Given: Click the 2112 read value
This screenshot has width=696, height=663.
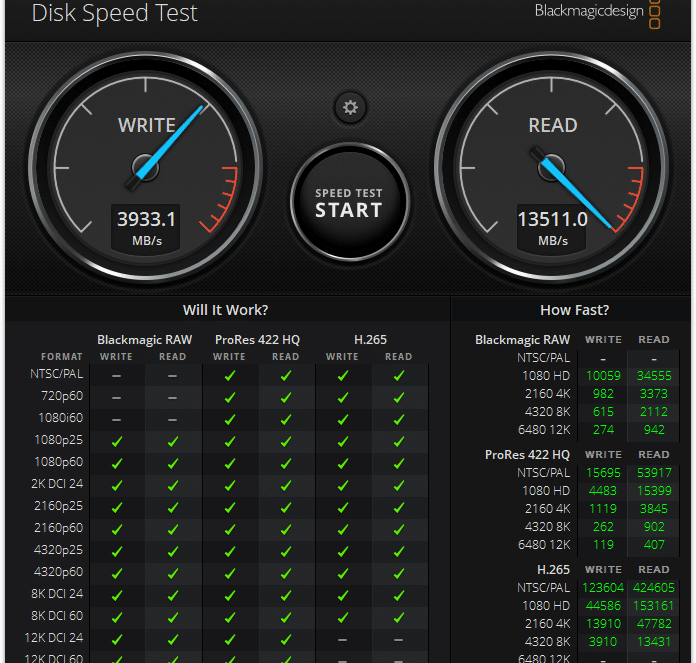Looking at the screenshot, I should (x=654, y=412).
